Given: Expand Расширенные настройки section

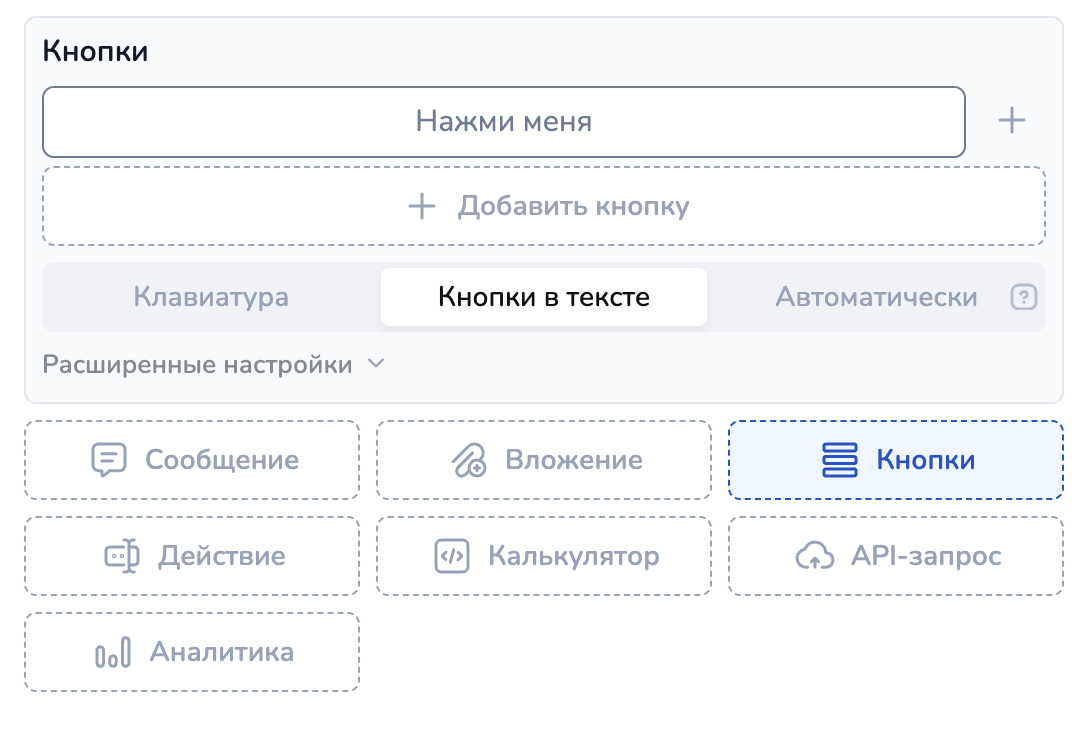Looking at the screenshot, I should 198,365.
